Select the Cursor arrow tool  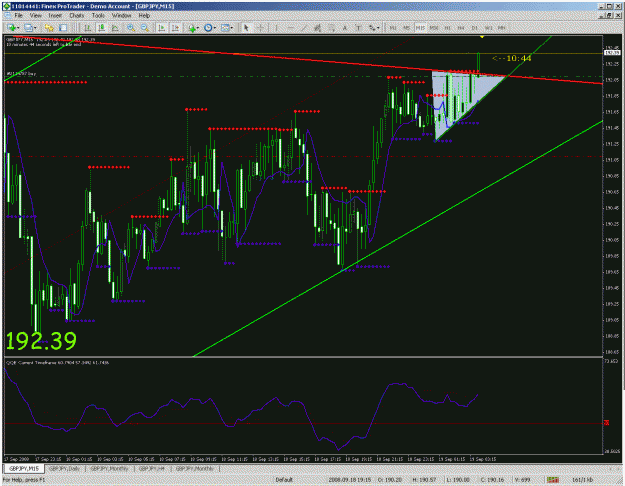(x=246, y=28)
